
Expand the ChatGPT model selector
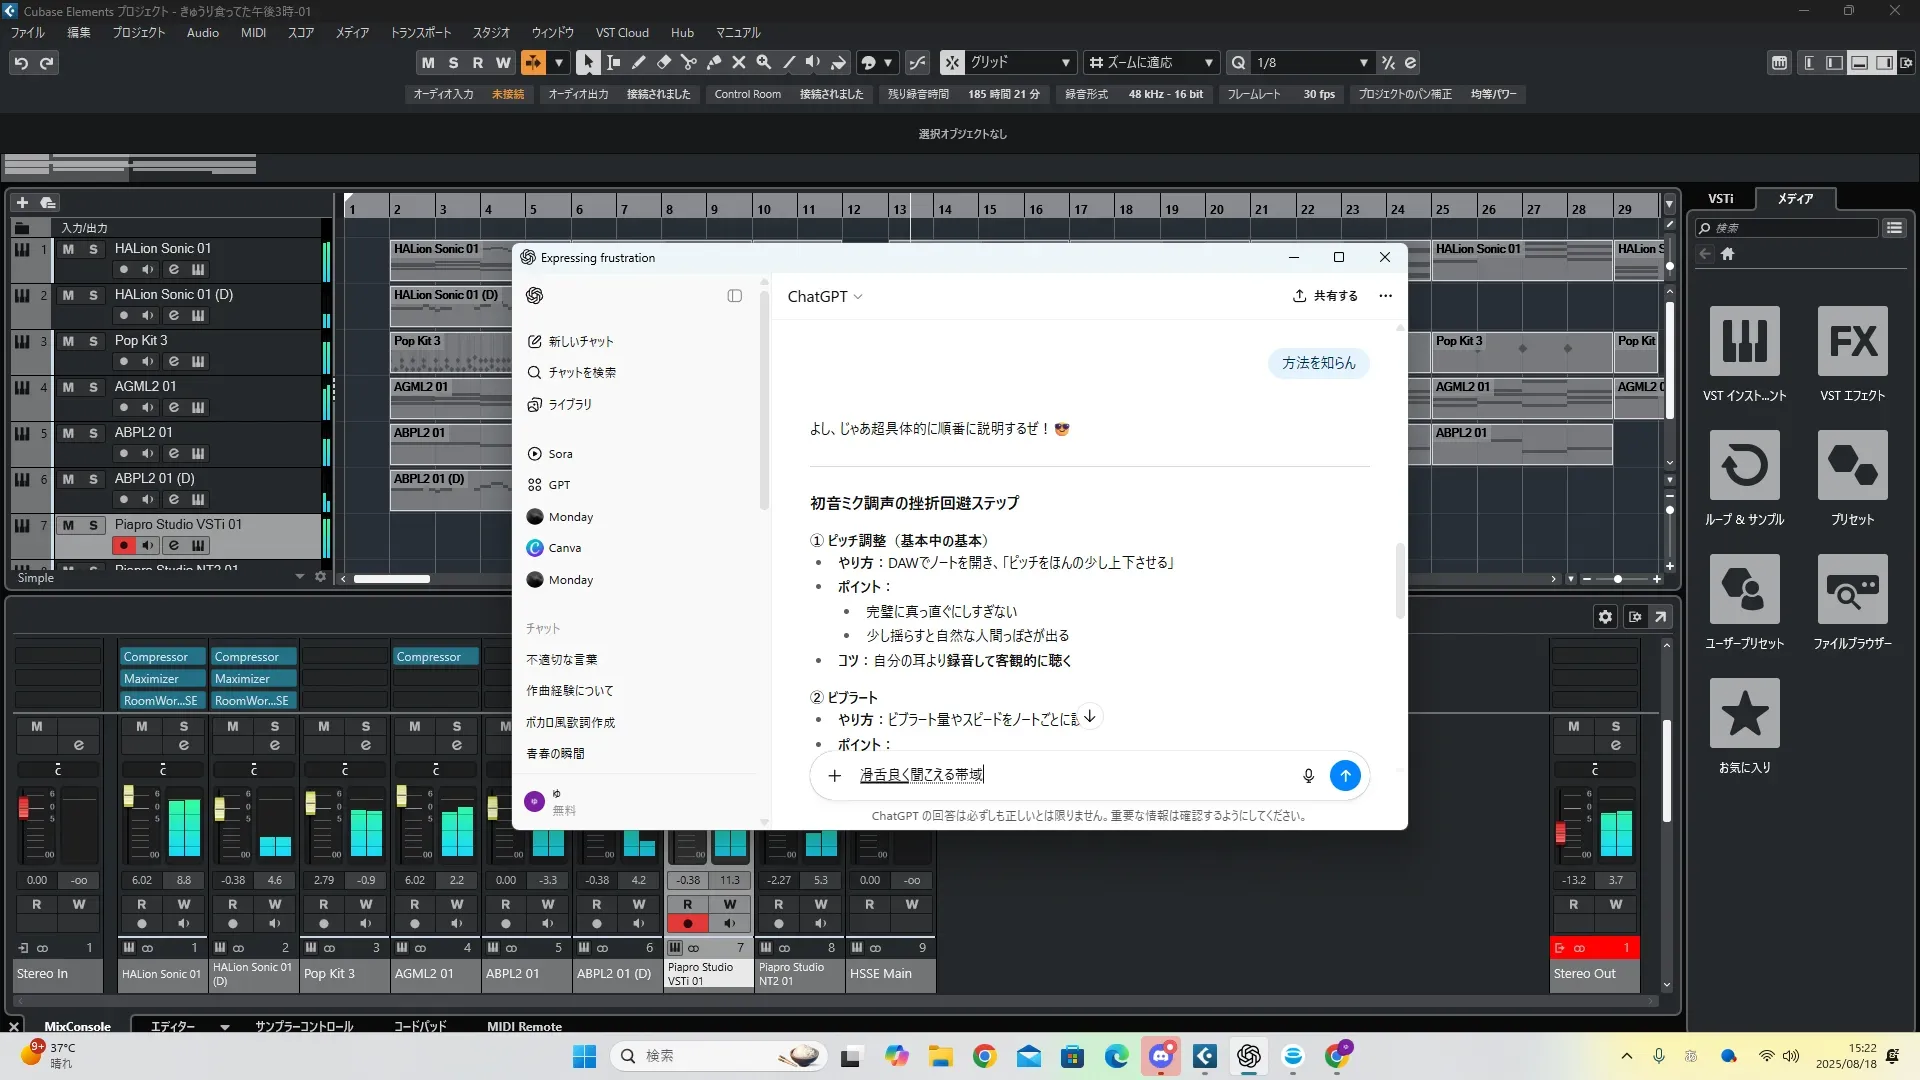tap(825, 296)
